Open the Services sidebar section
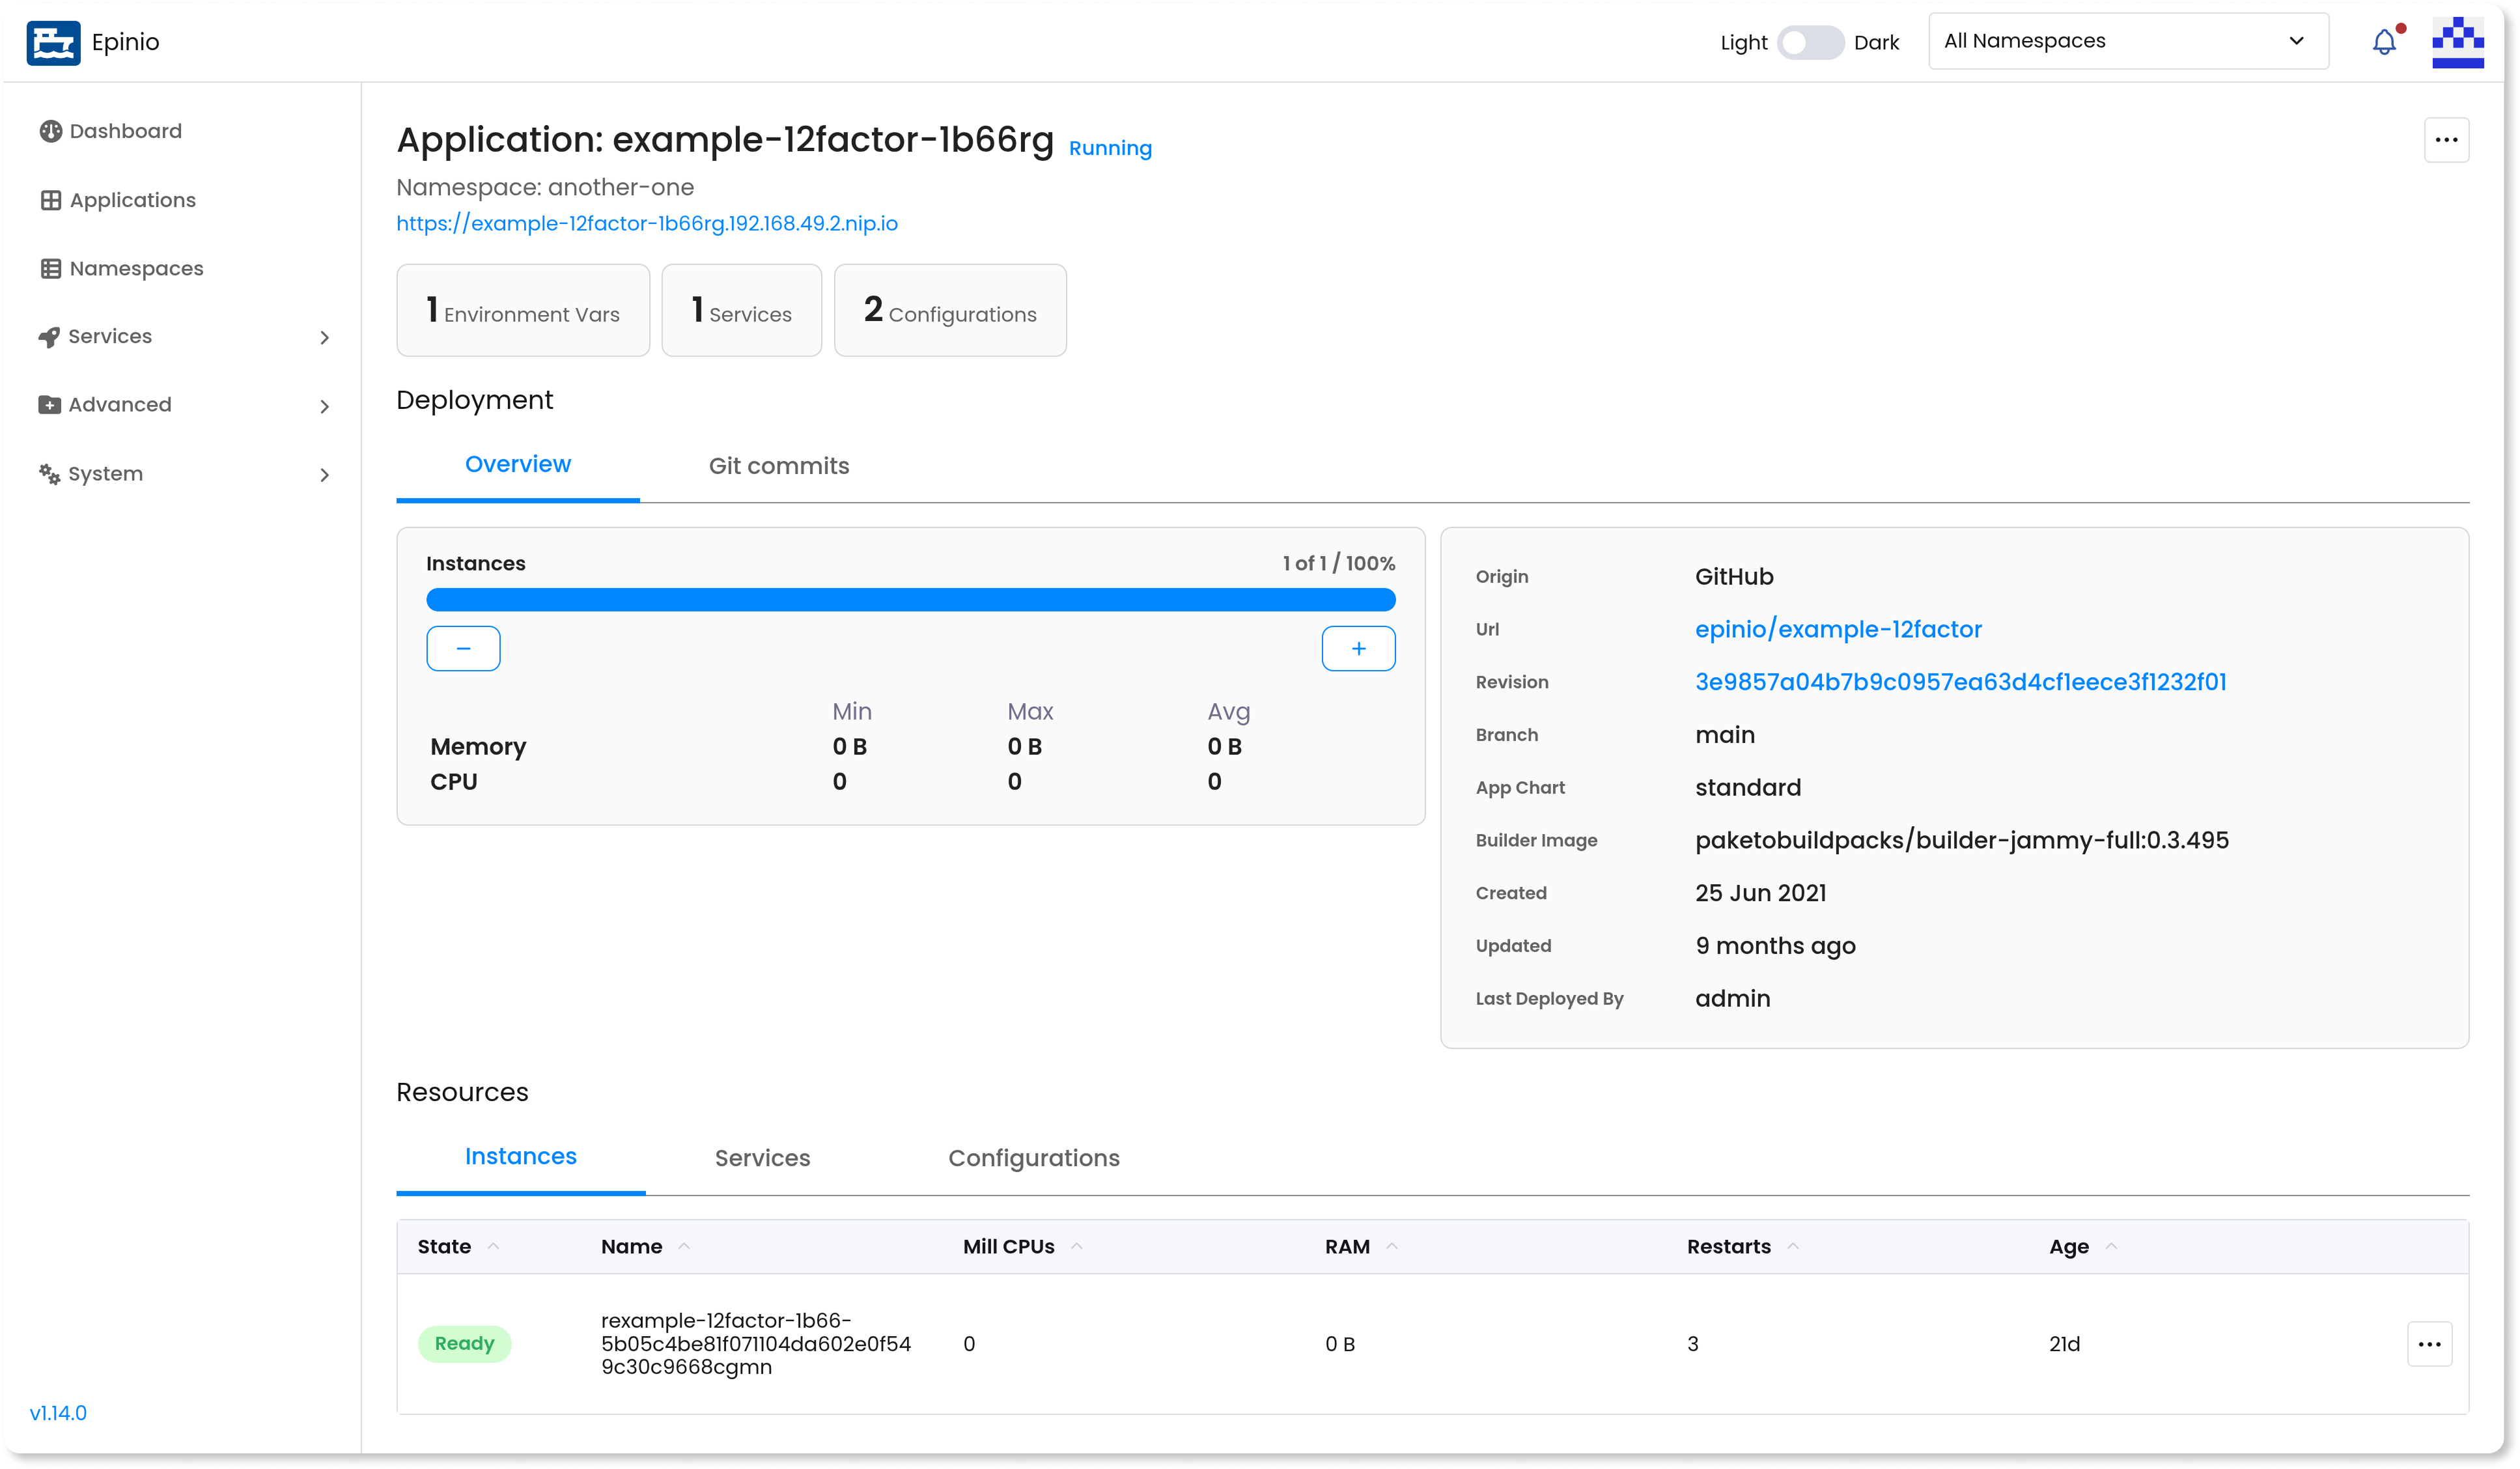The height and width of the screenshot is (1469, 2520). 184,336
